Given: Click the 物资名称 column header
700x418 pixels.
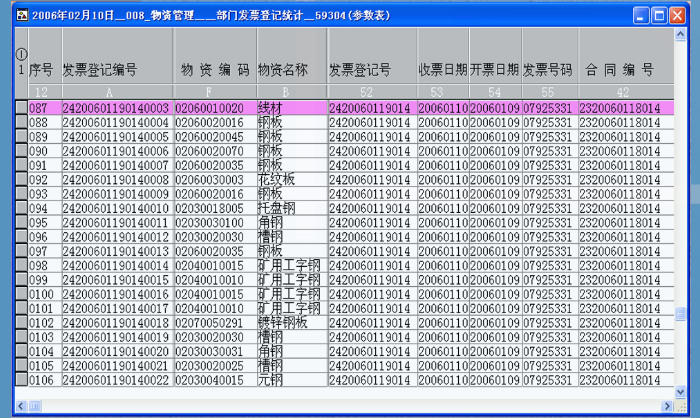Looking at the screenshot, I should [283, 70].
